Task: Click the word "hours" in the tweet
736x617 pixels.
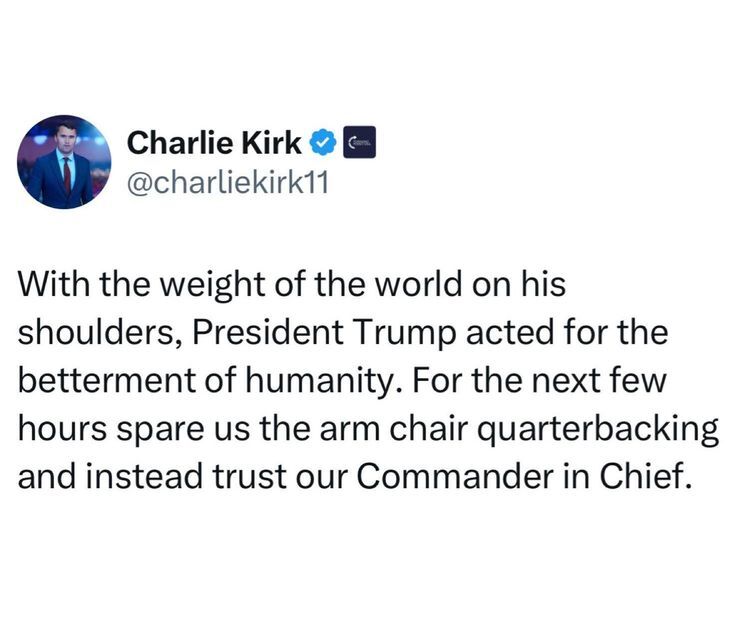Action: pyautogui.click(x=62, y=429)
